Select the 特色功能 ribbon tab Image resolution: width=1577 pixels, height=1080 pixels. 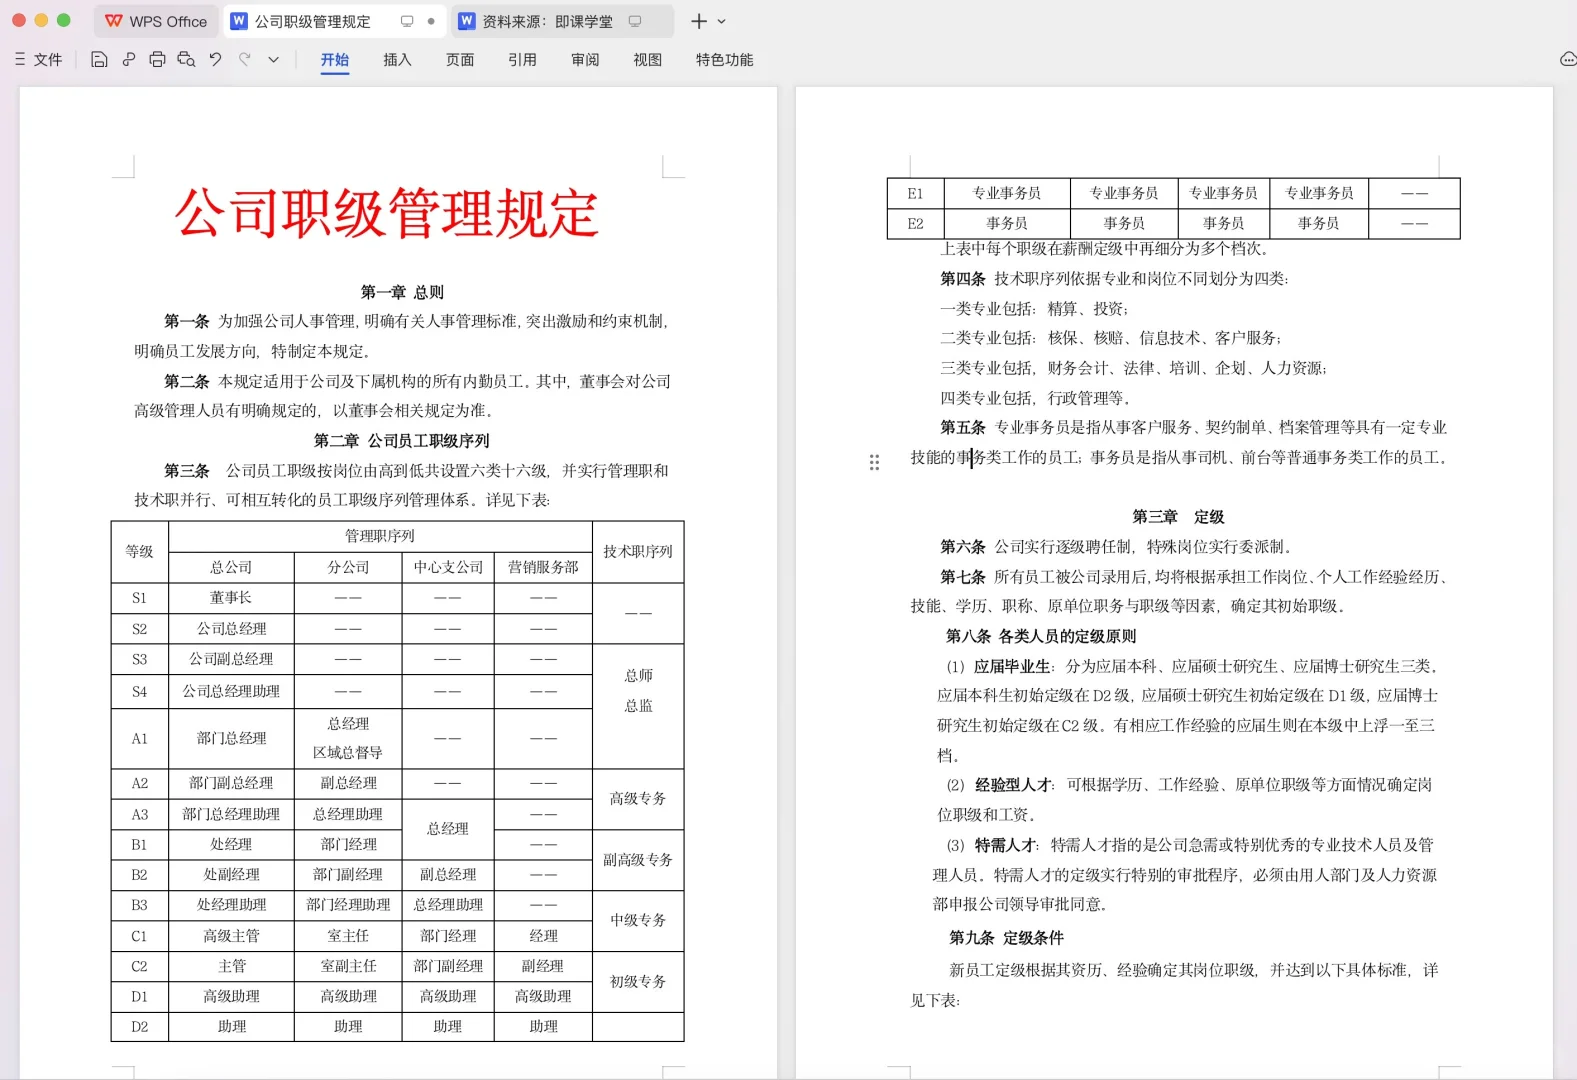(x=725, y=60)
